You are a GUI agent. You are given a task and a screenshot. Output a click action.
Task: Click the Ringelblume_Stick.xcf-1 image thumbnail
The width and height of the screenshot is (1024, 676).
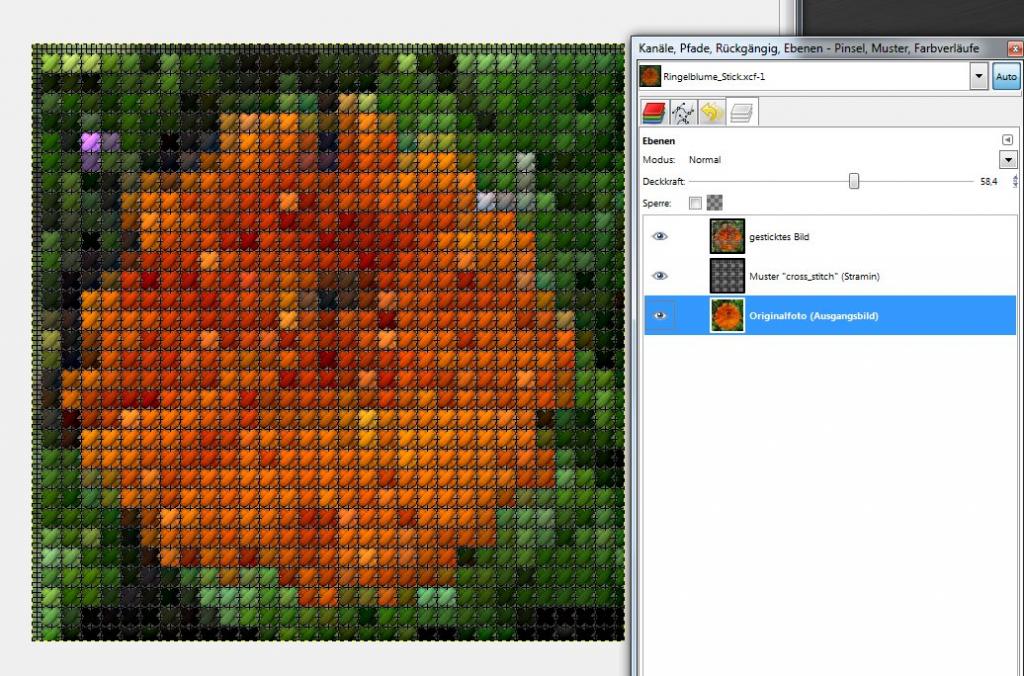click(650, 76)
